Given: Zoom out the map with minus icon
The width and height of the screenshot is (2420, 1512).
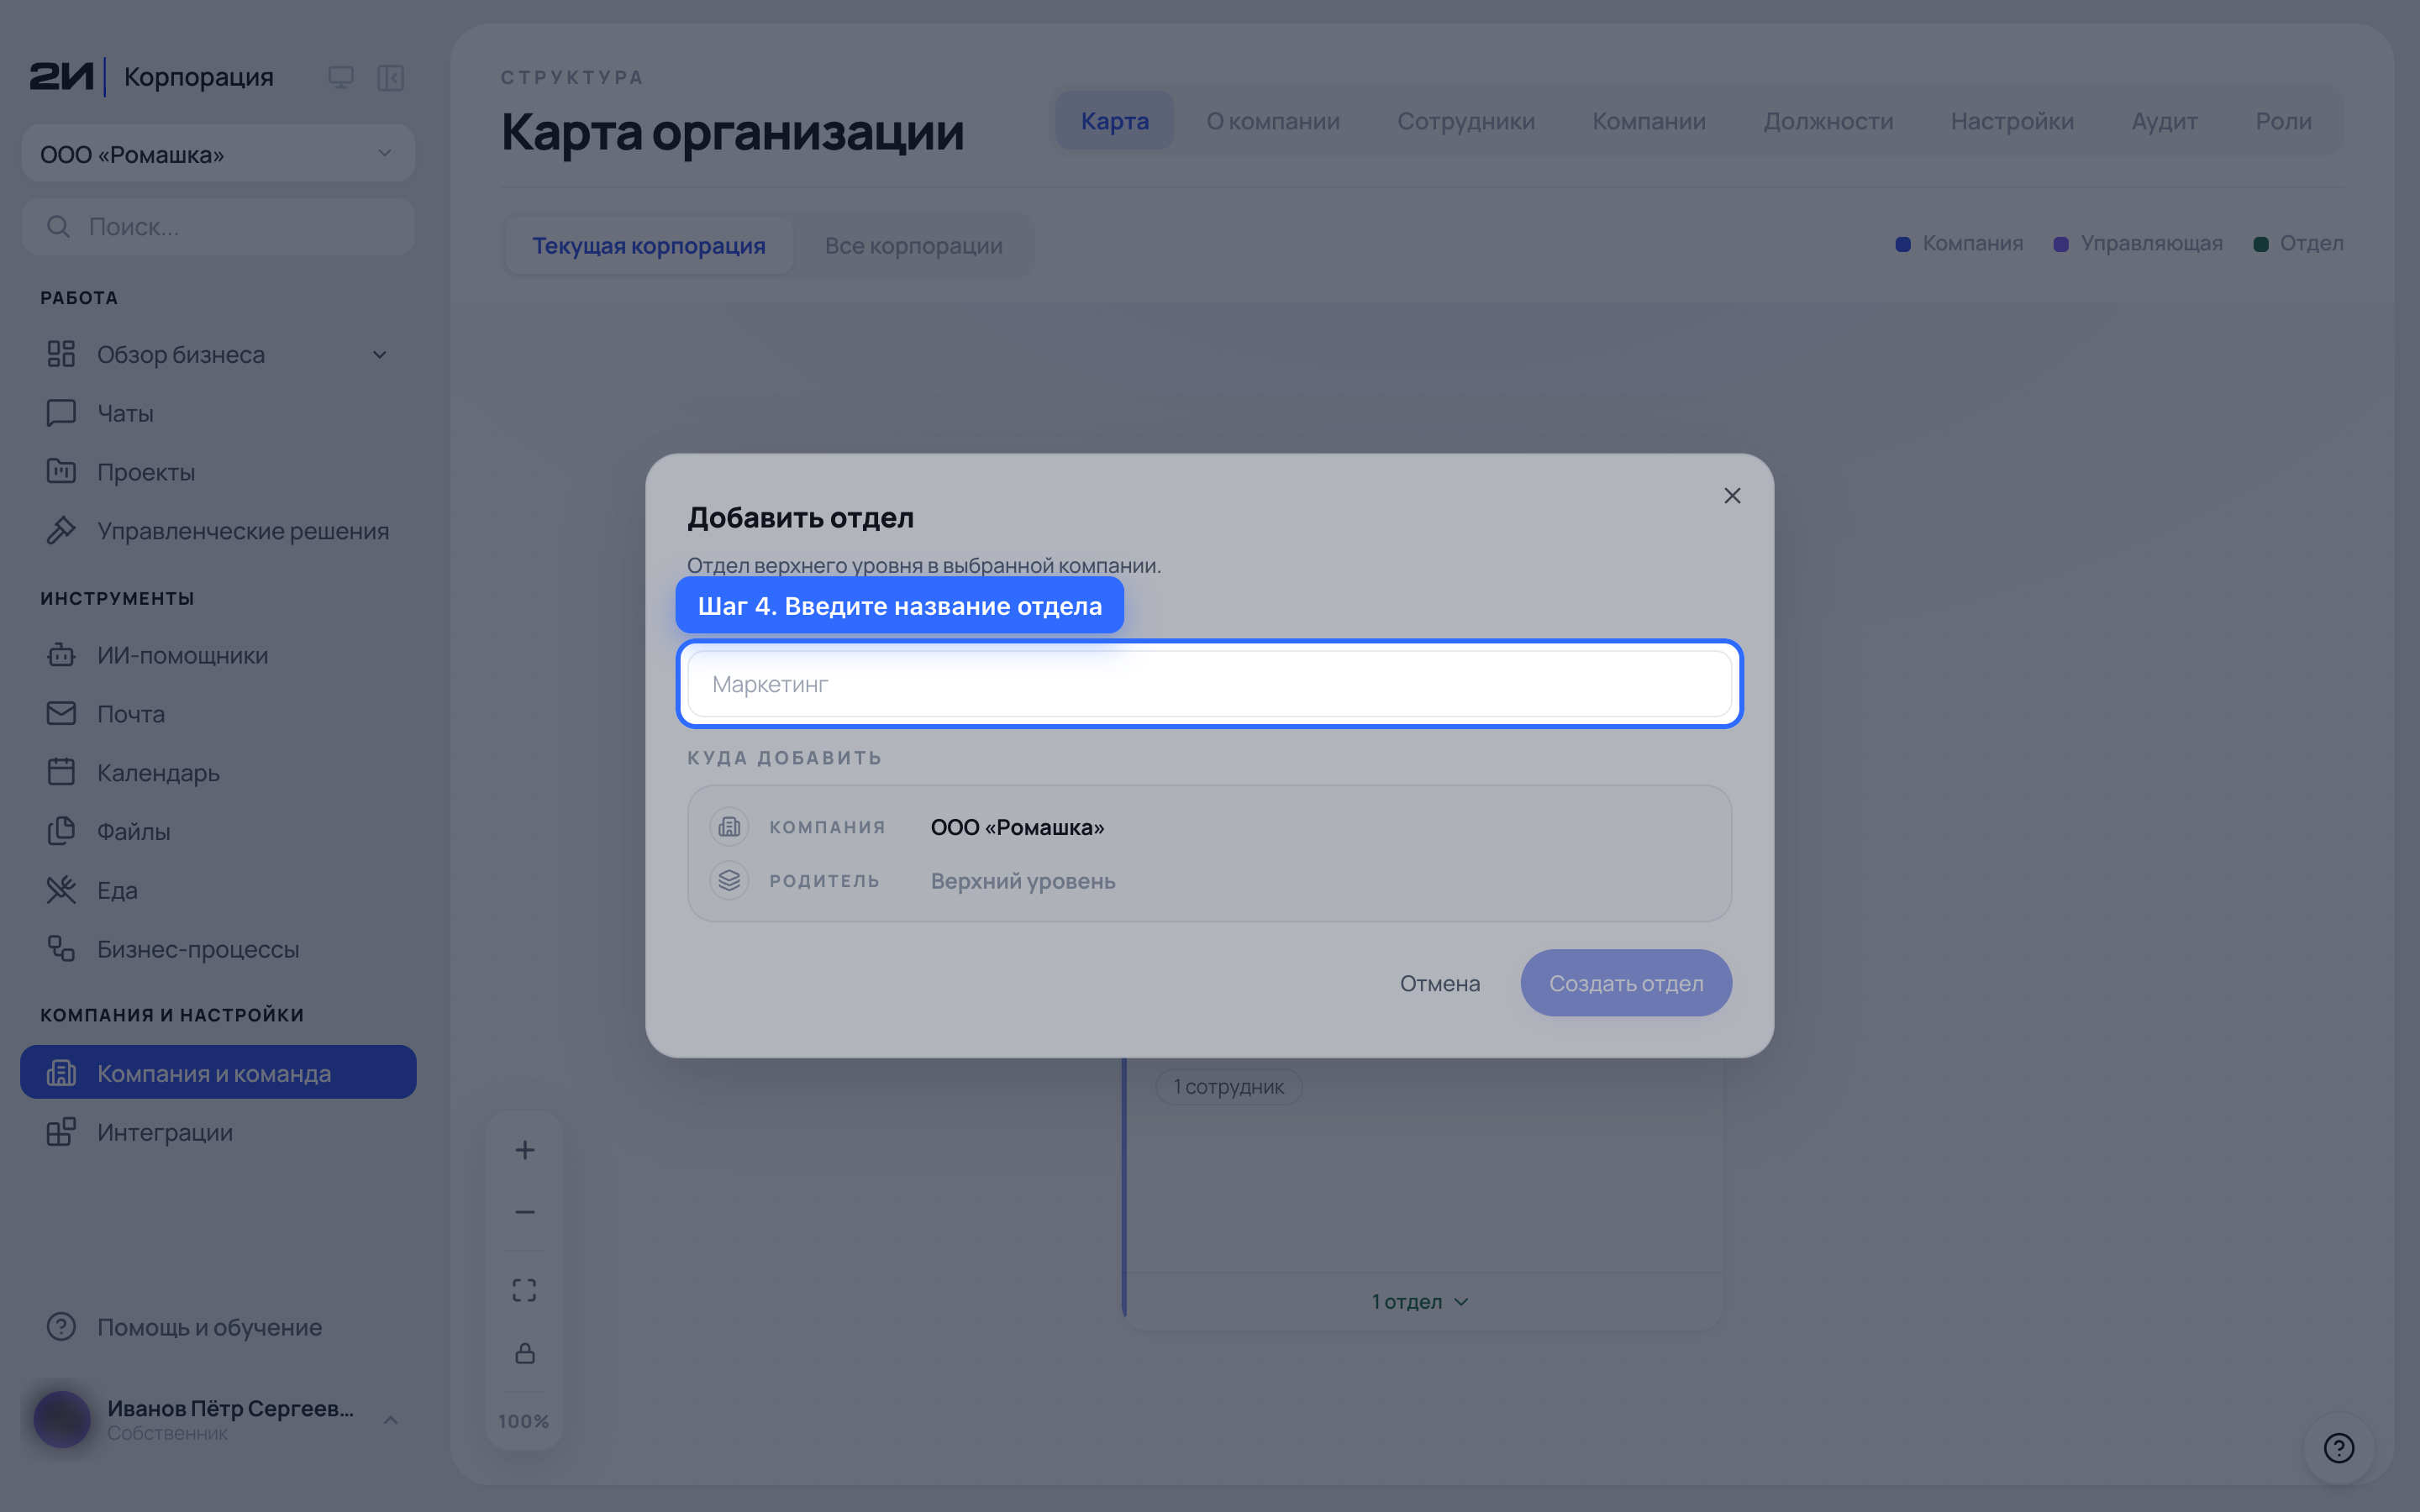Looking at the screenshot, I should coord(525,1212).
